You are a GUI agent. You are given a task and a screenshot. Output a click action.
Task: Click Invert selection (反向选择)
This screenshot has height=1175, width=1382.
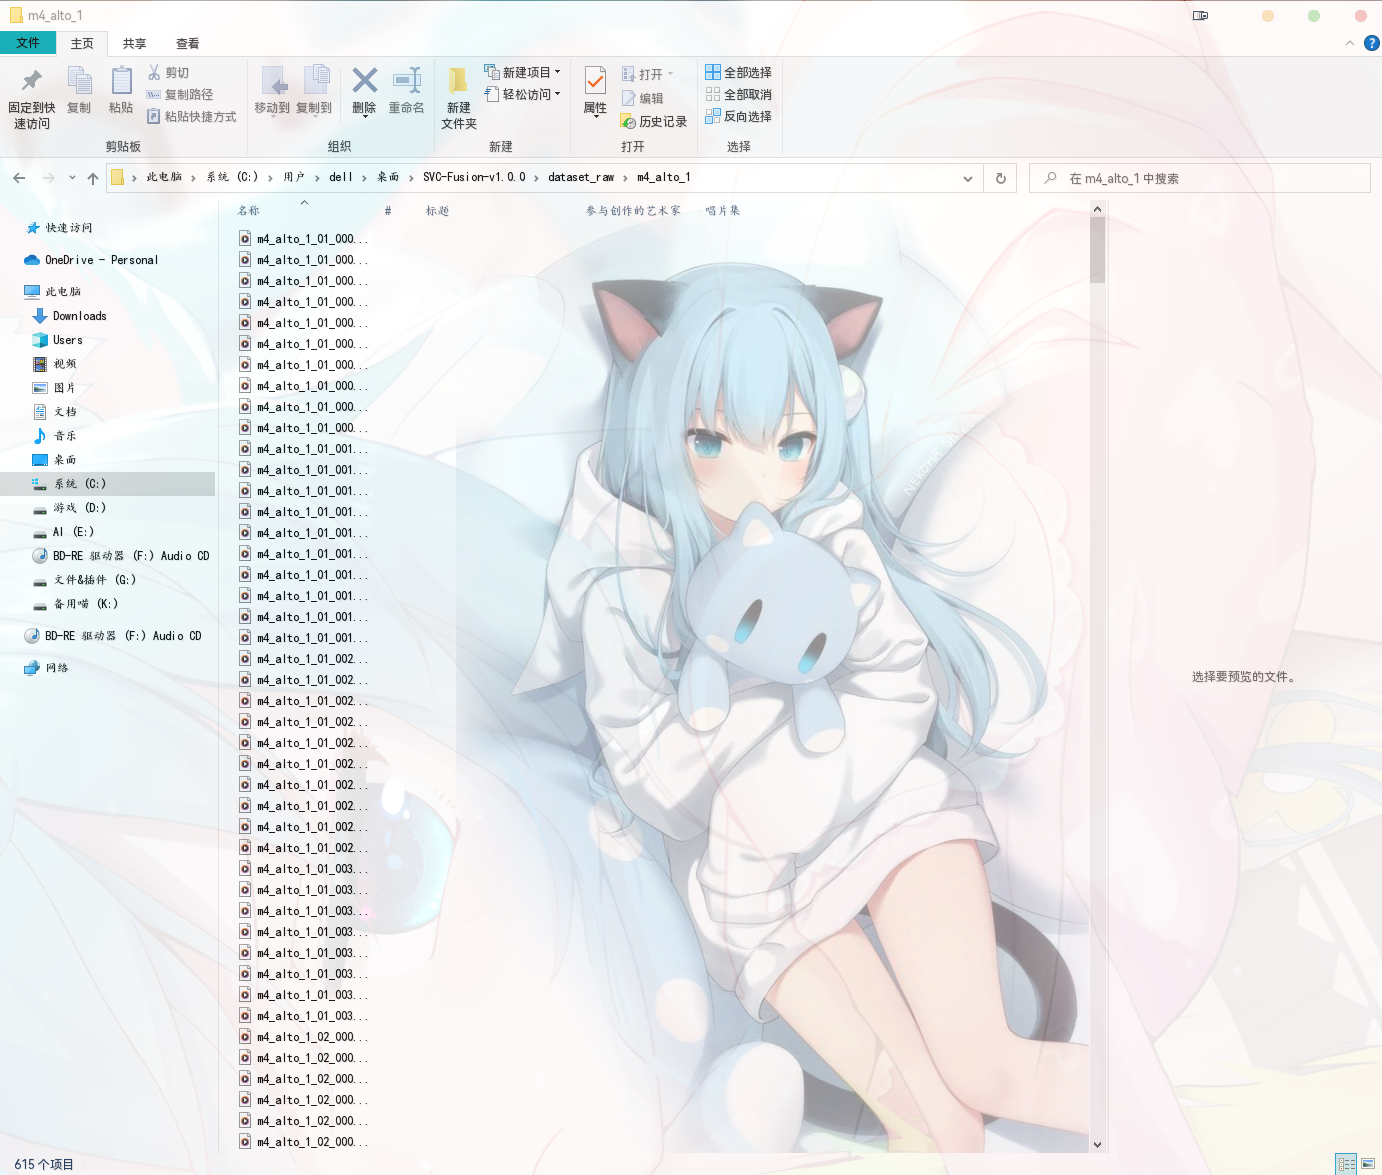tap(738, 116)
